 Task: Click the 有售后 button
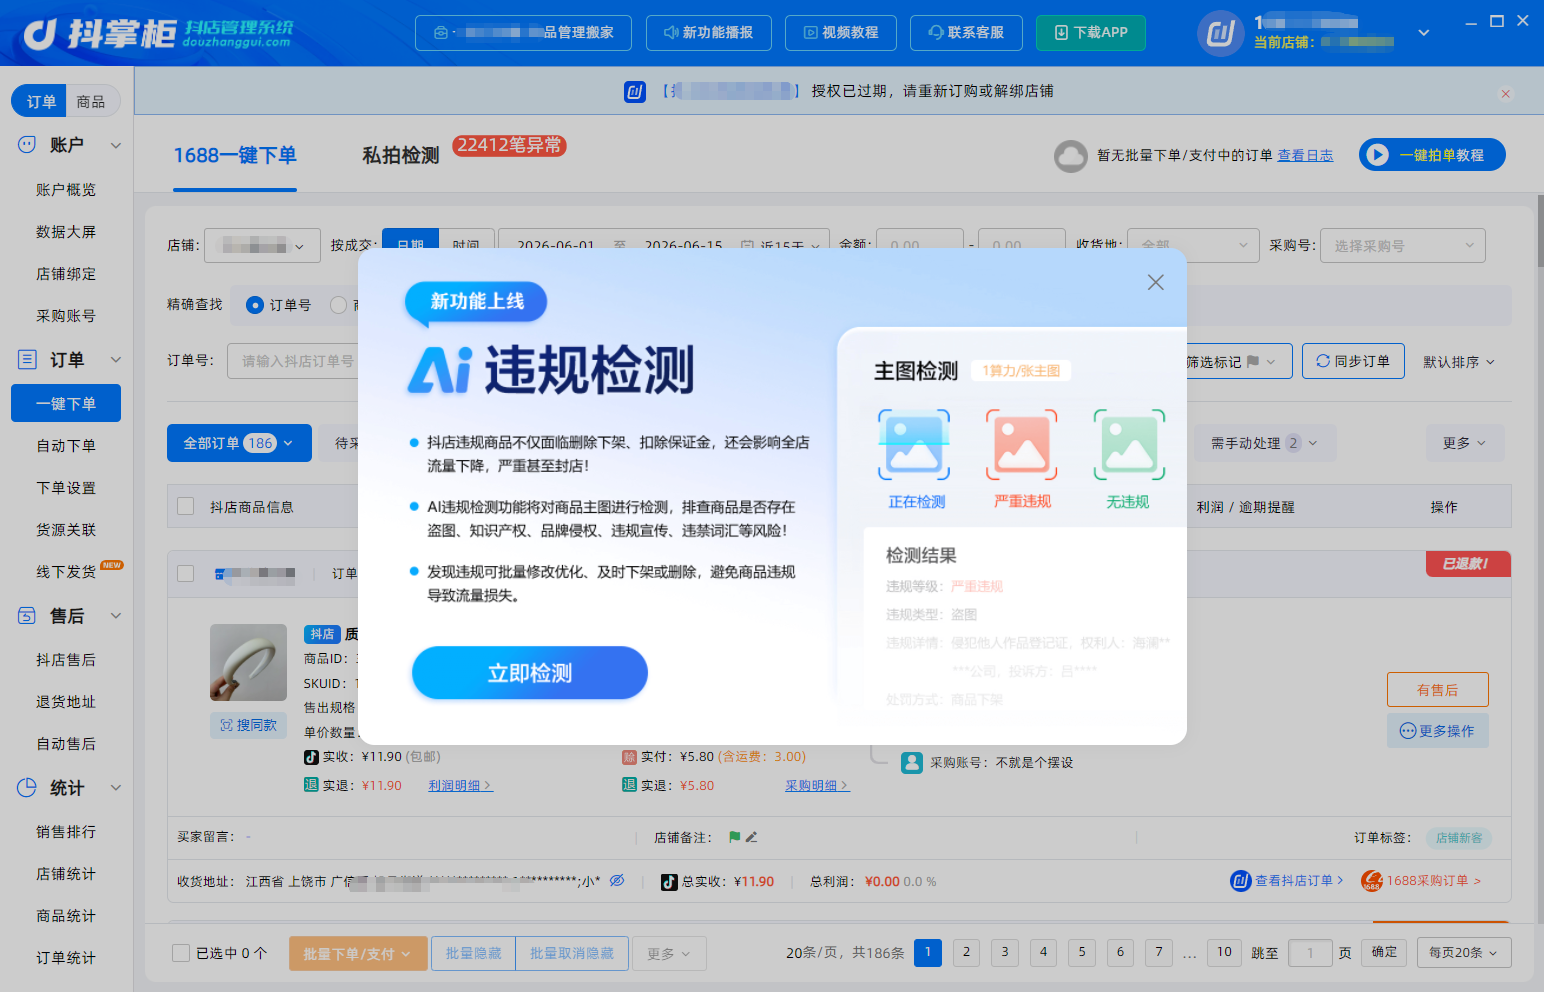[x=1437, y=690]
